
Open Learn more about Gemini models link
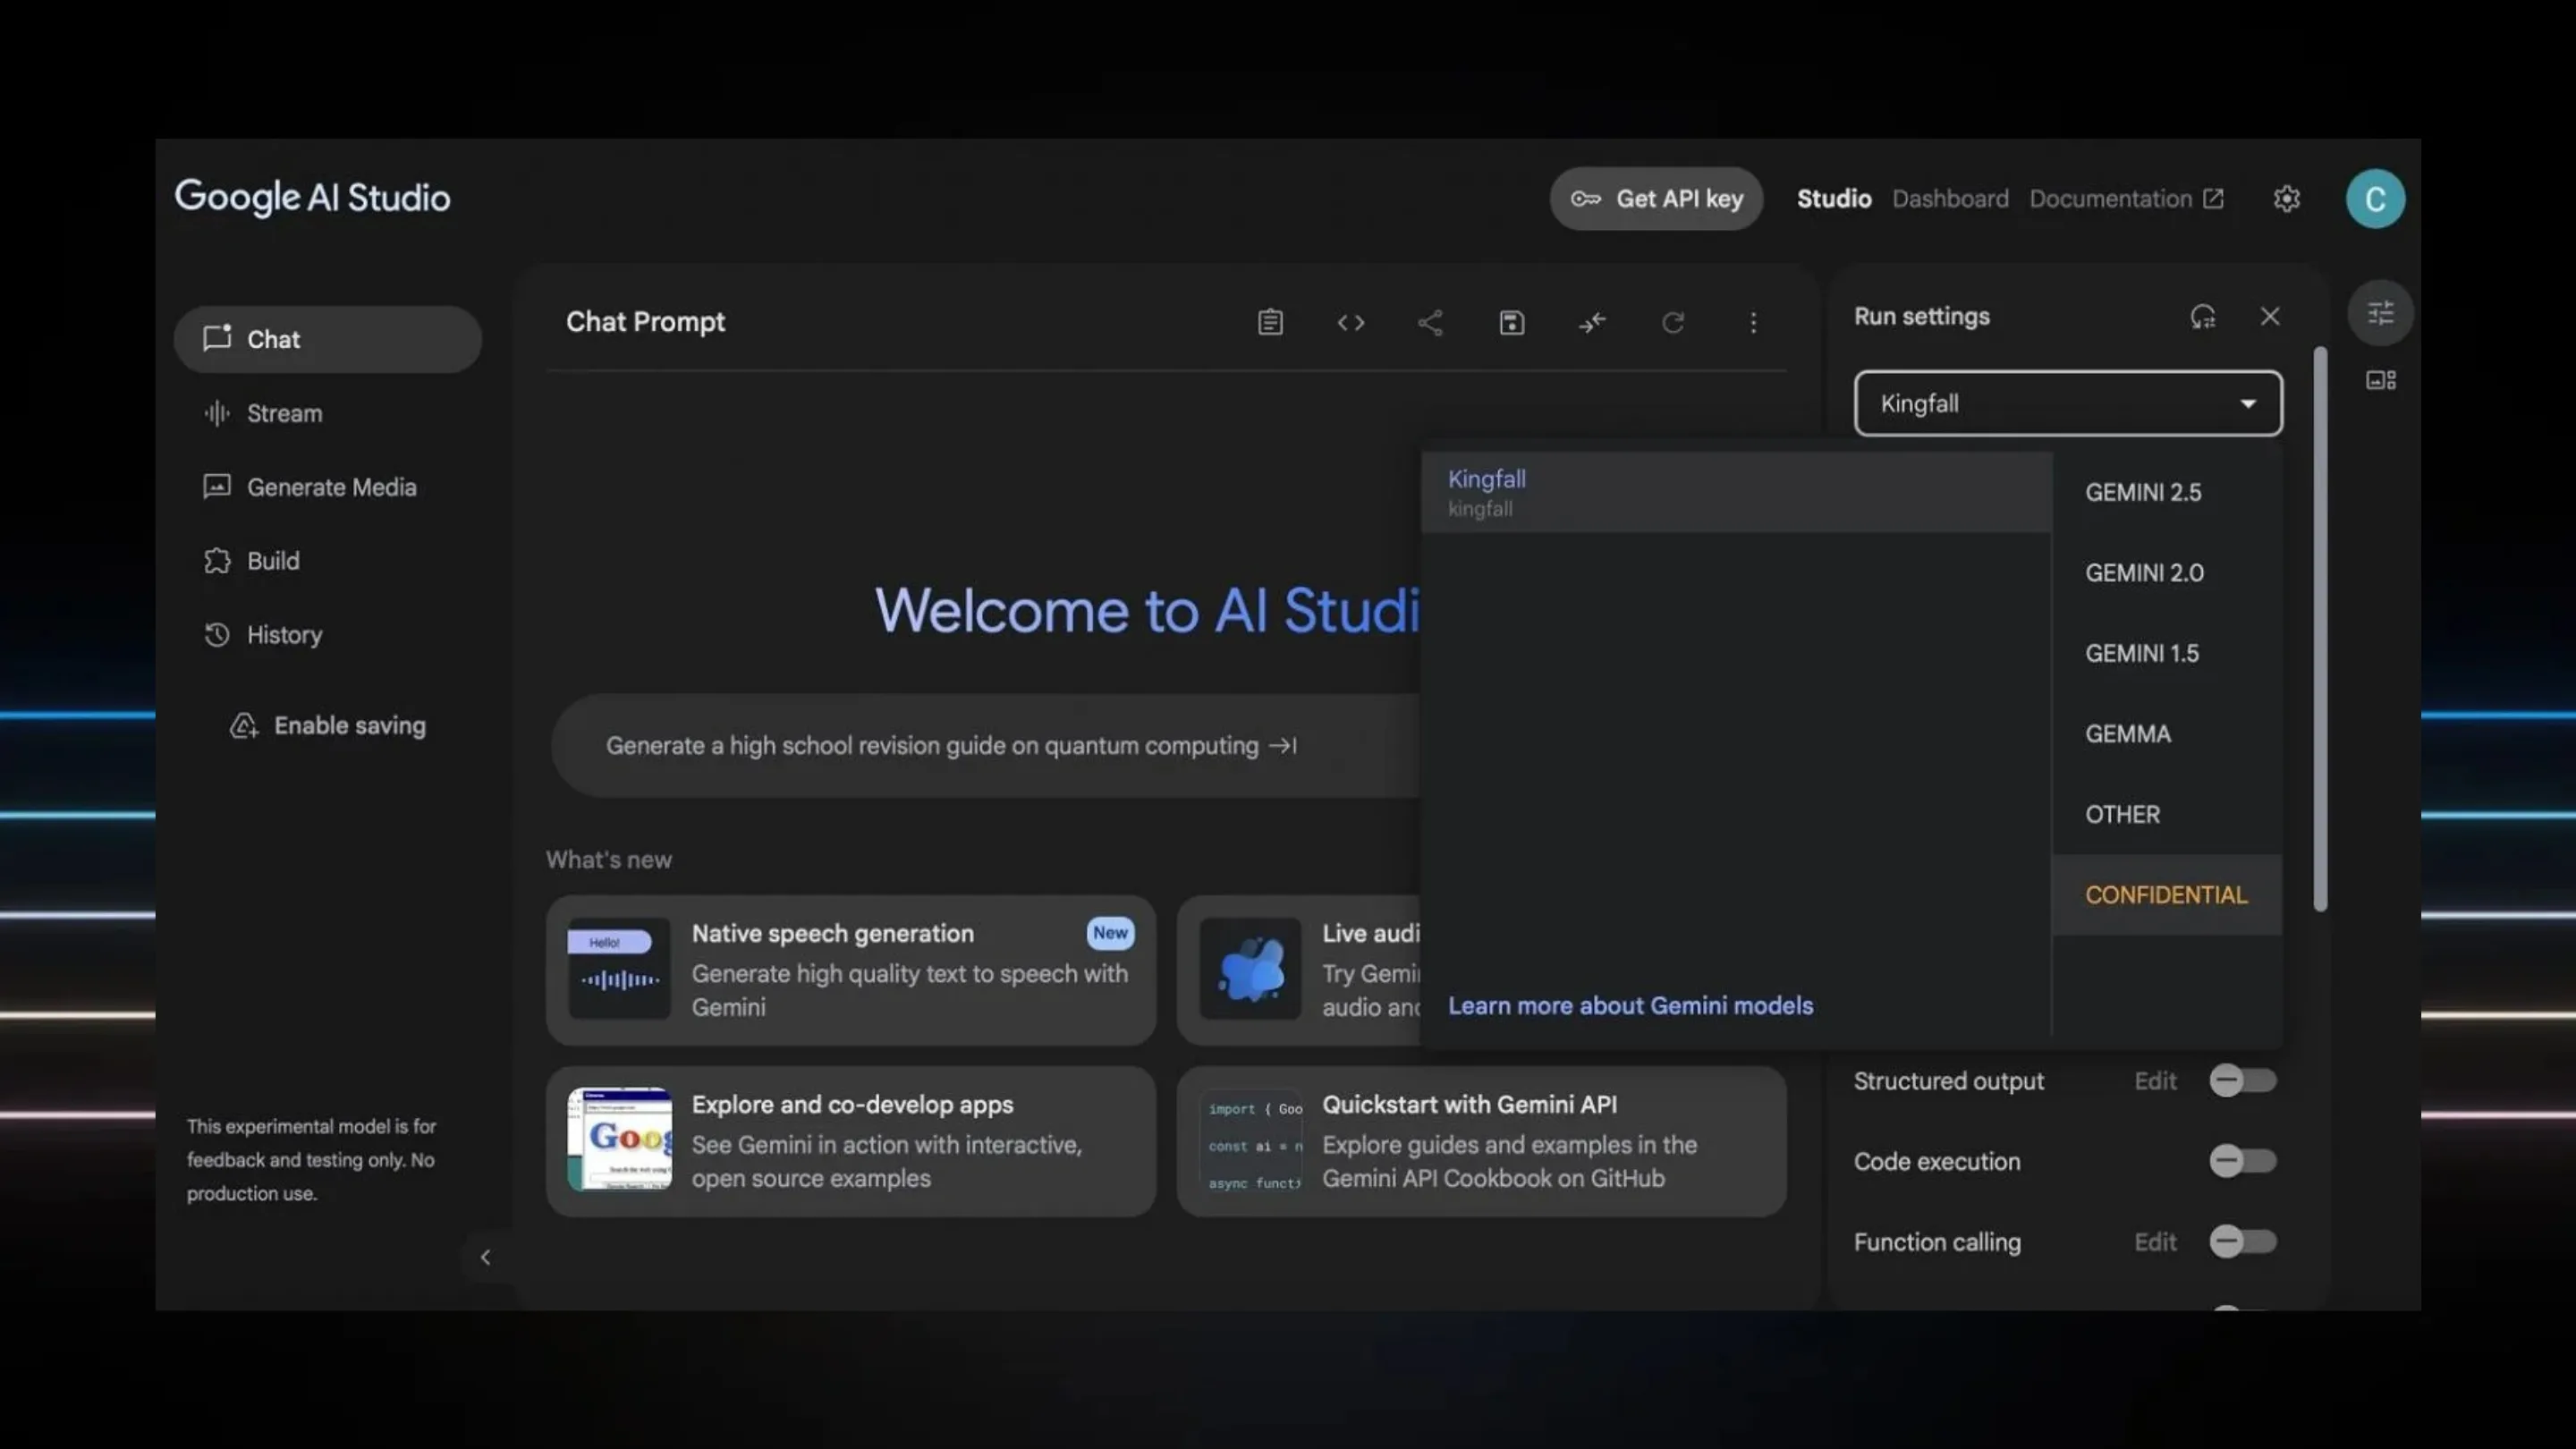(1630, 1006)
